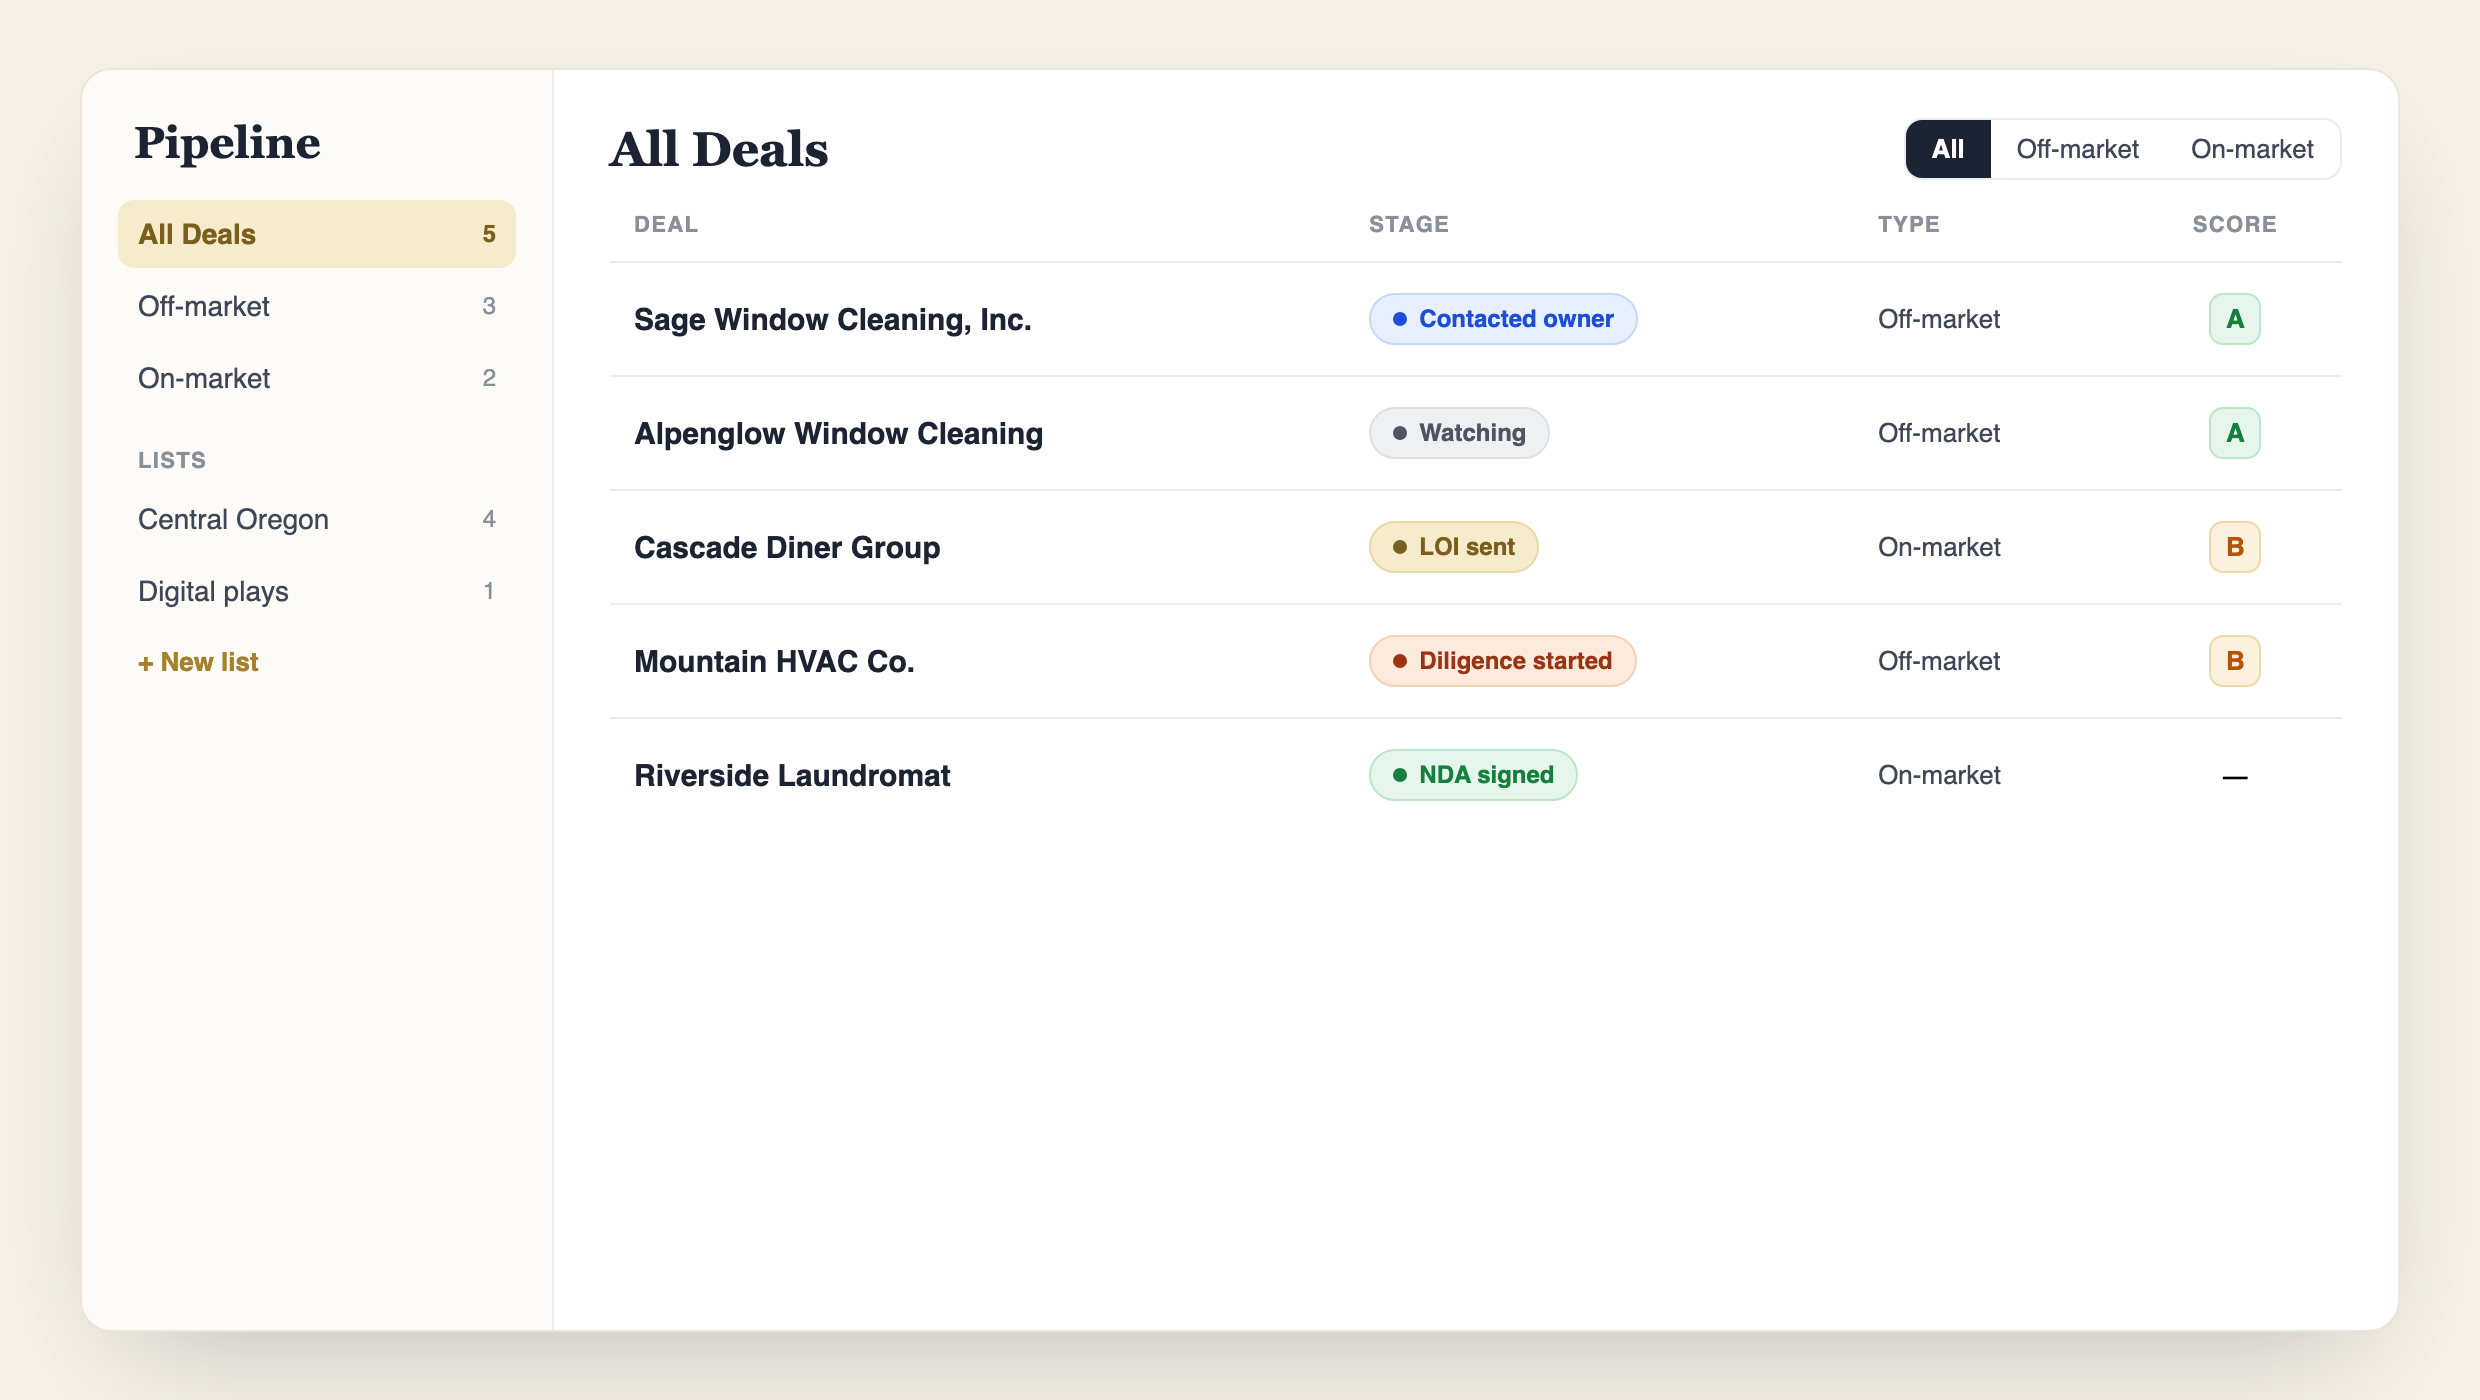The height and width of the screenshot is (1400, 2480).
Task: Open the Riverside Laundromat deal
Action: [x=792, y=775]
